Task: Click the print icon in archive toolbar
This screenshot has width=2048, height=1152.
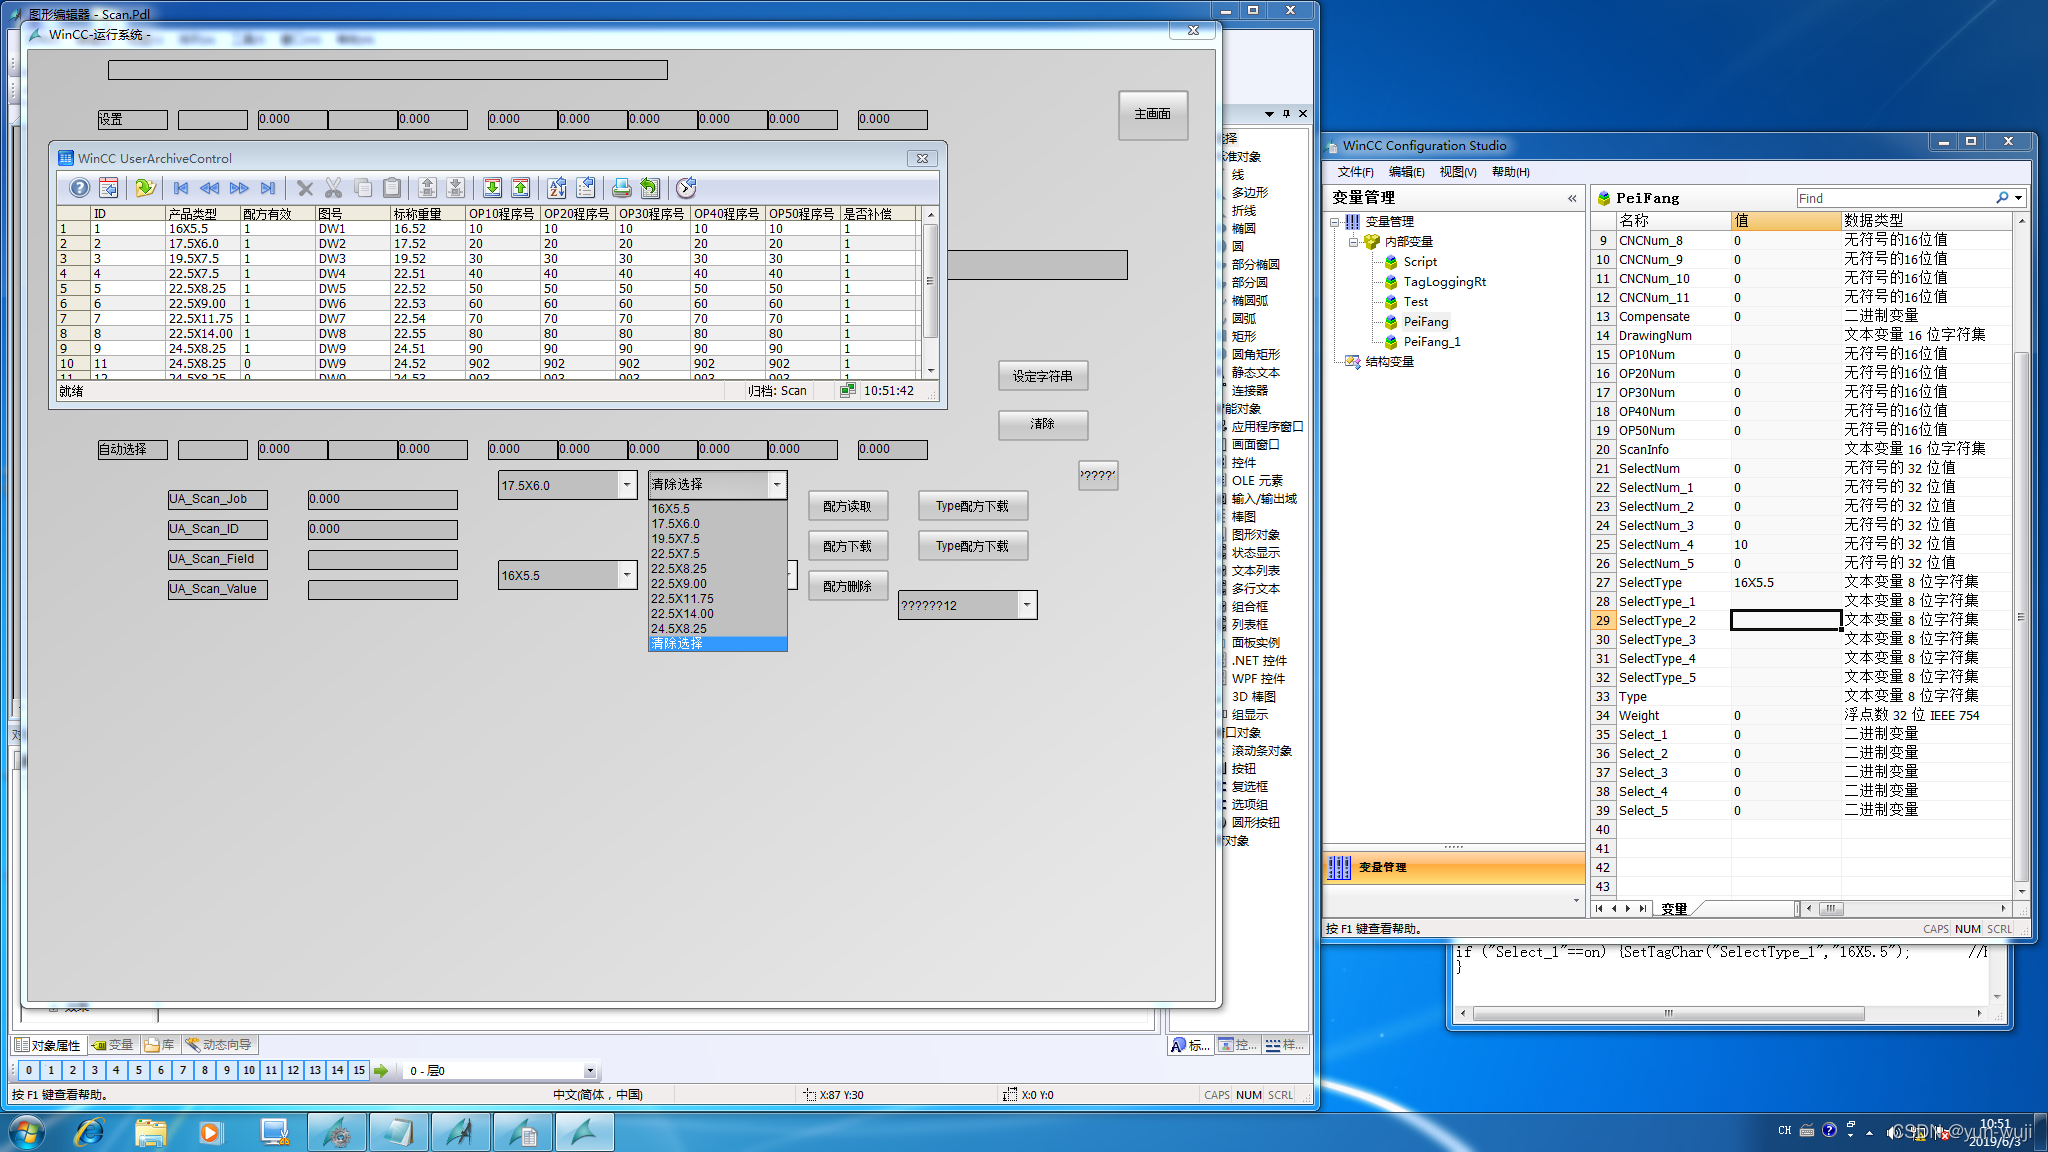Action: (x=621, y=188)
